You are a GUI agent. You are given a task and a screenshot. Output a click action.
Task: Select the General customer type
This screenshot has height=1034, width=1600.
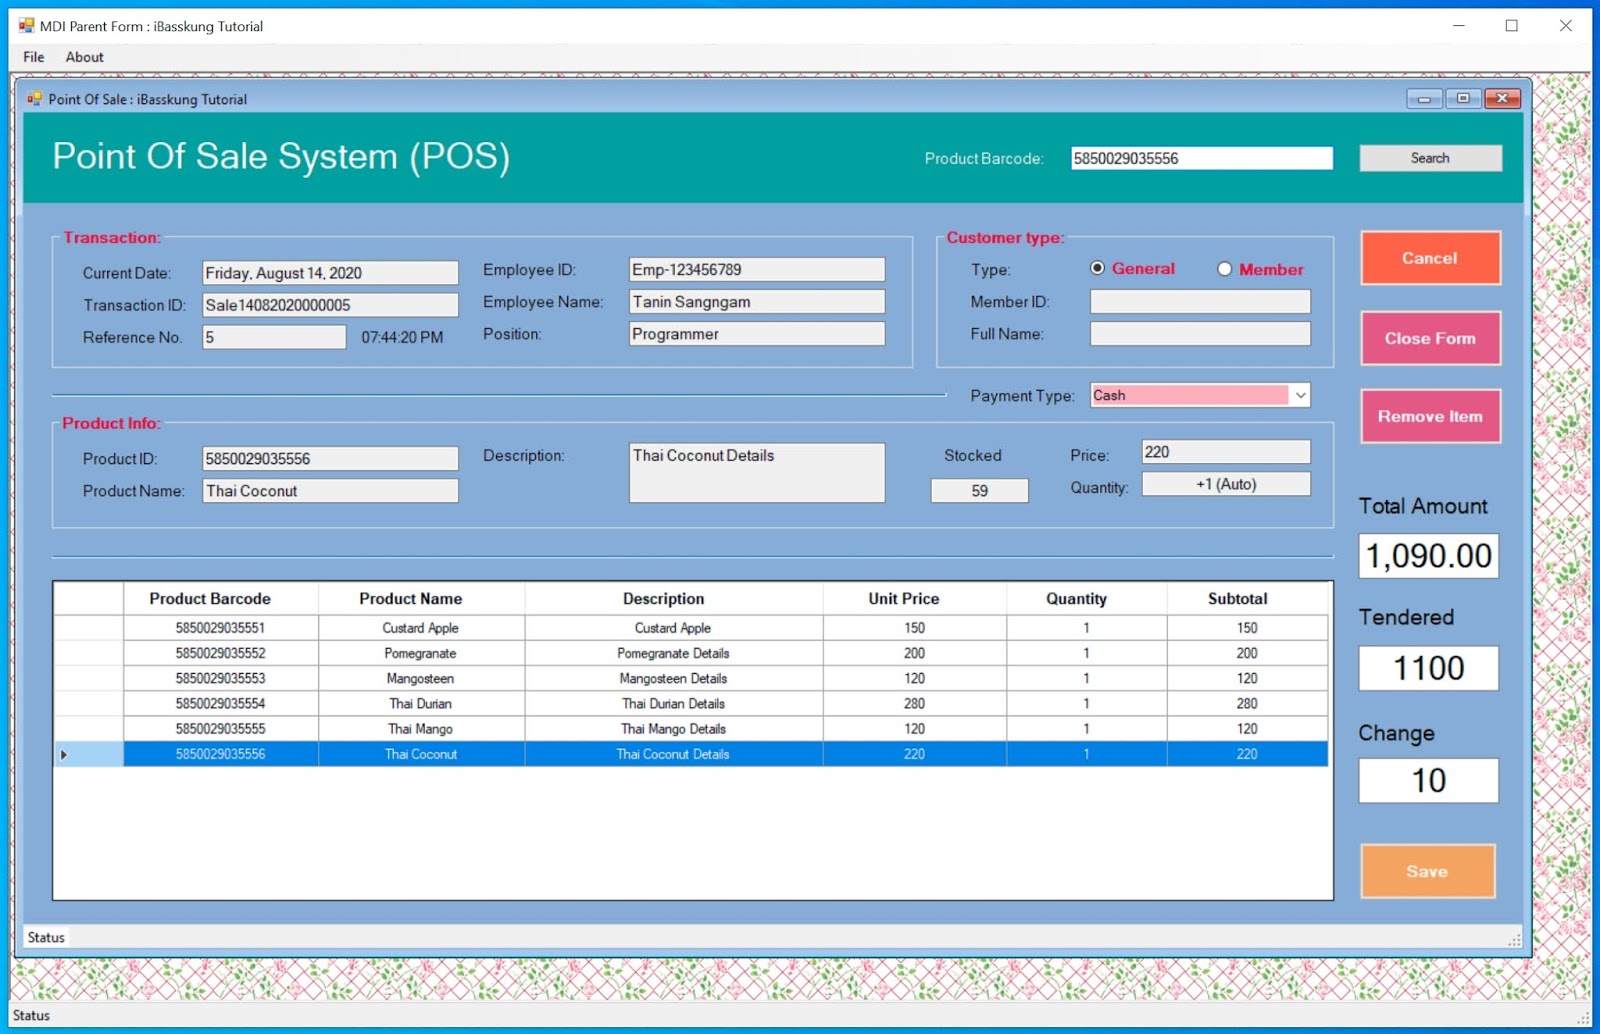(x=1098, y=268)
